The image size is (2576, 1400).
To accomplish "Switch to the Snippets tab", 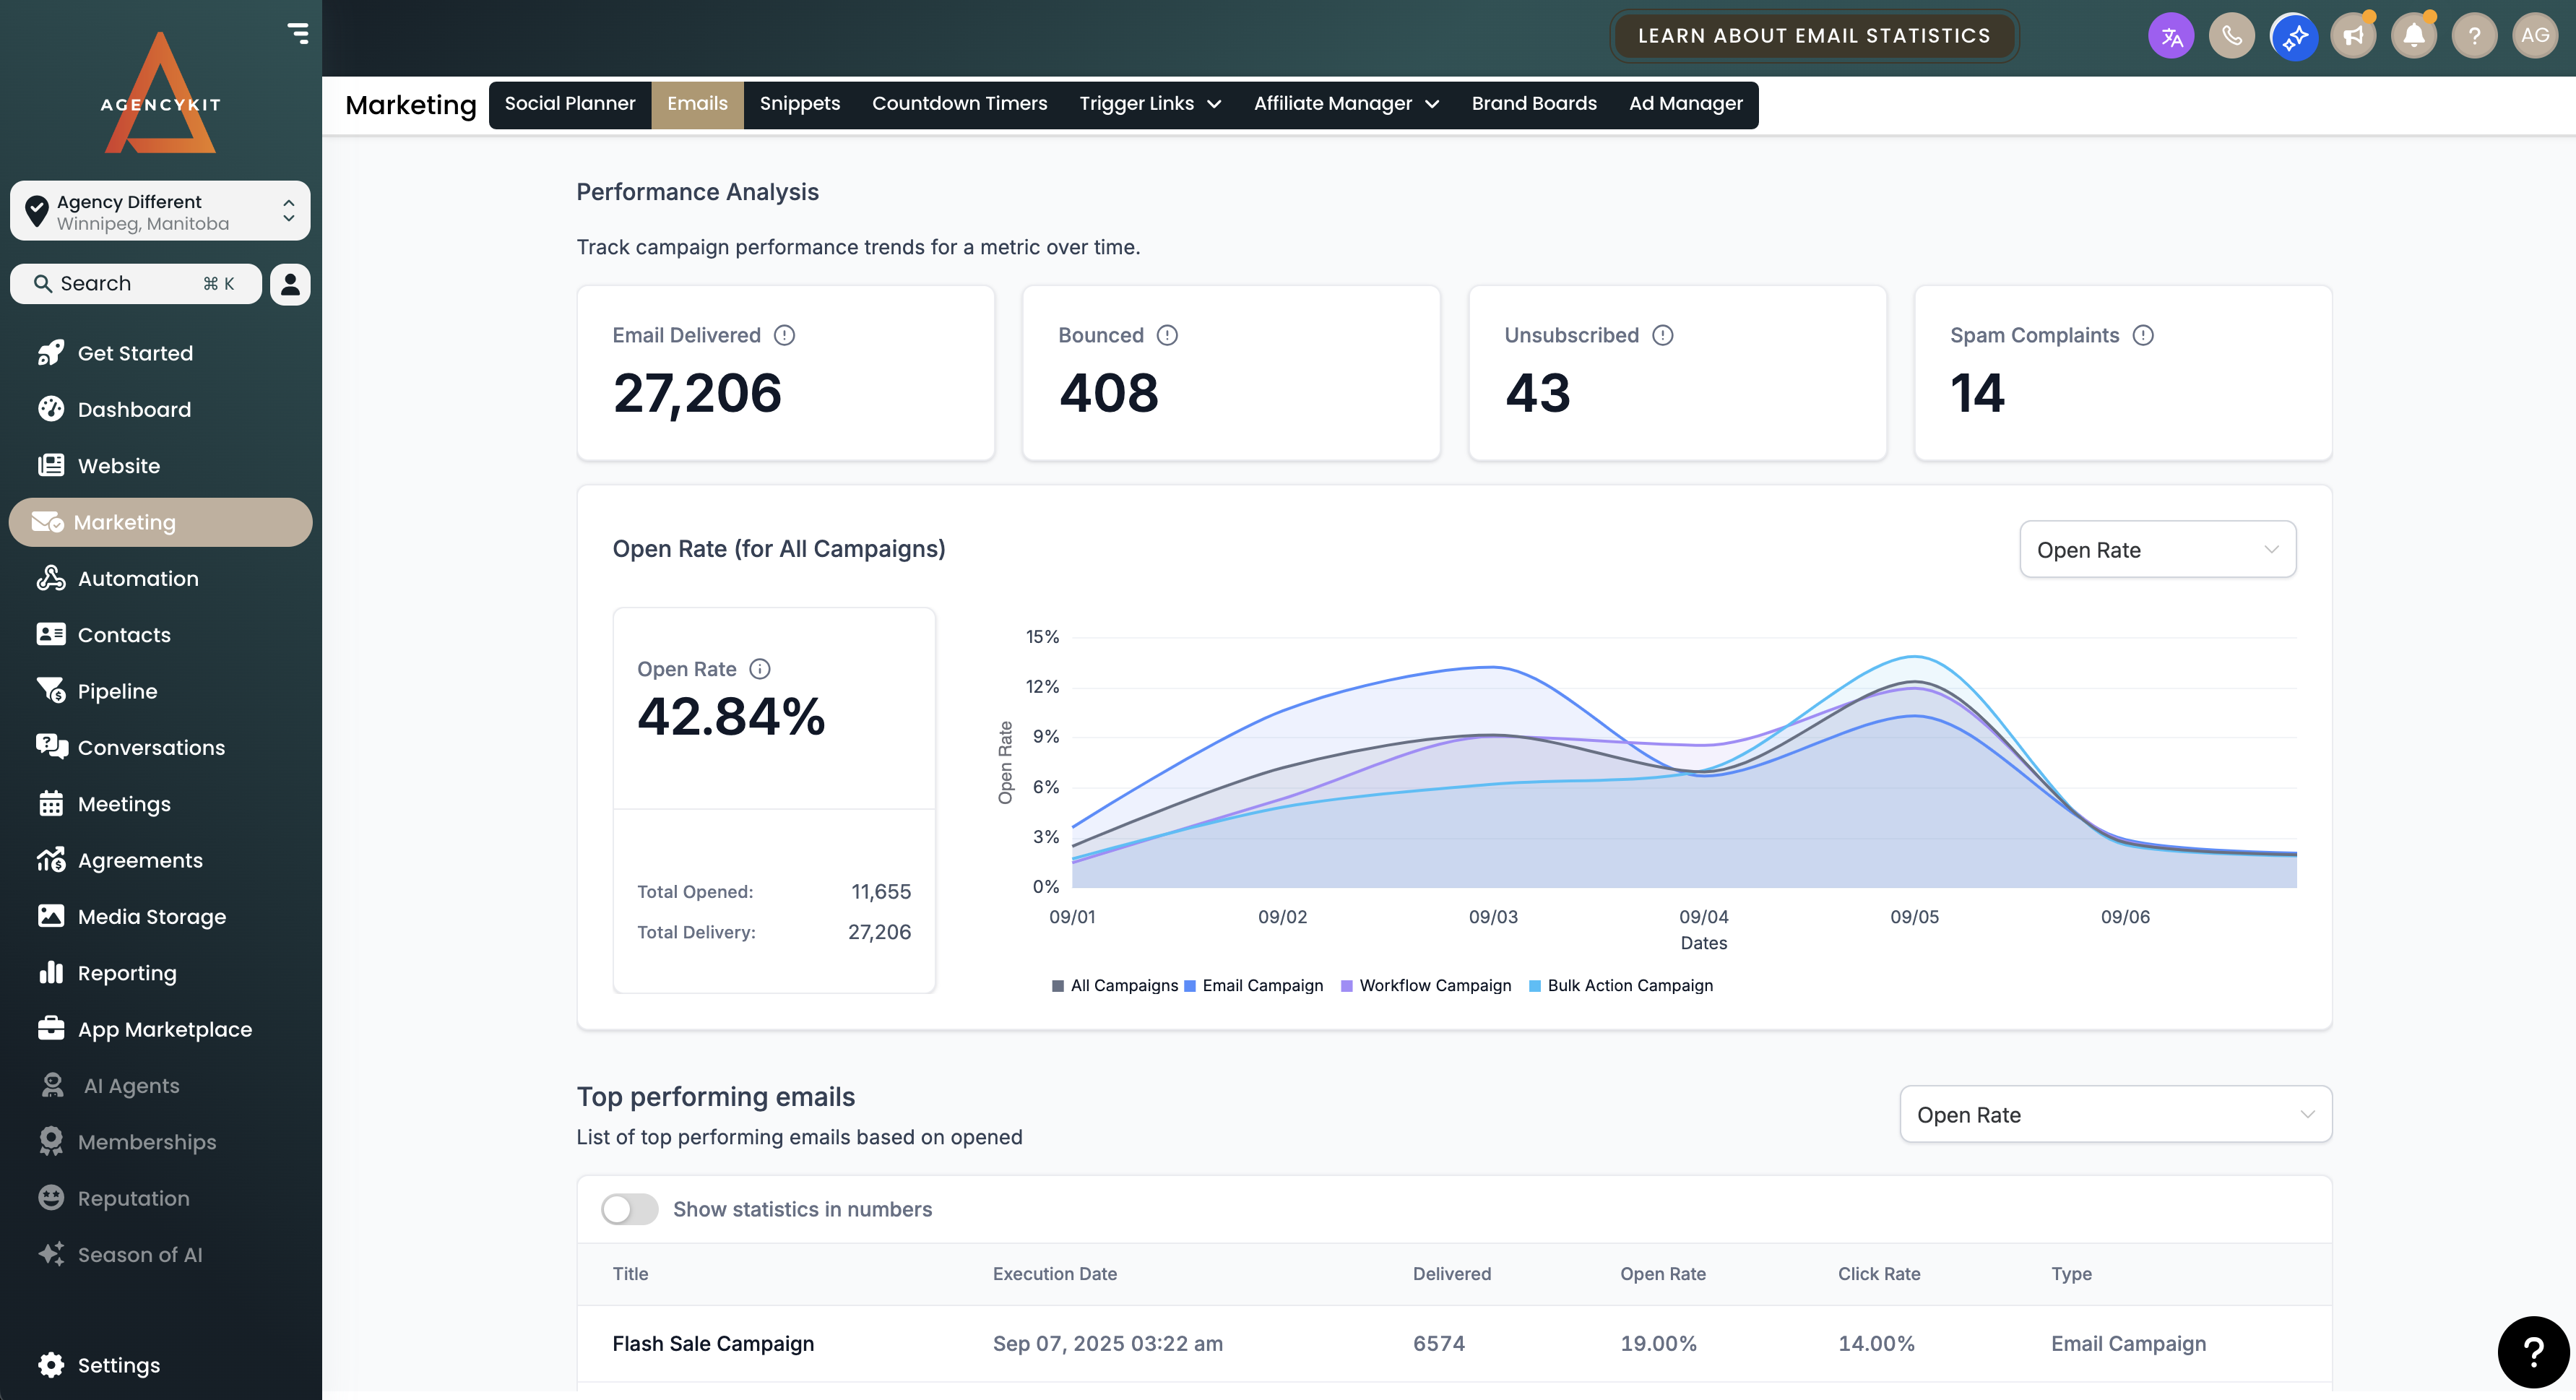I will 799,104.
